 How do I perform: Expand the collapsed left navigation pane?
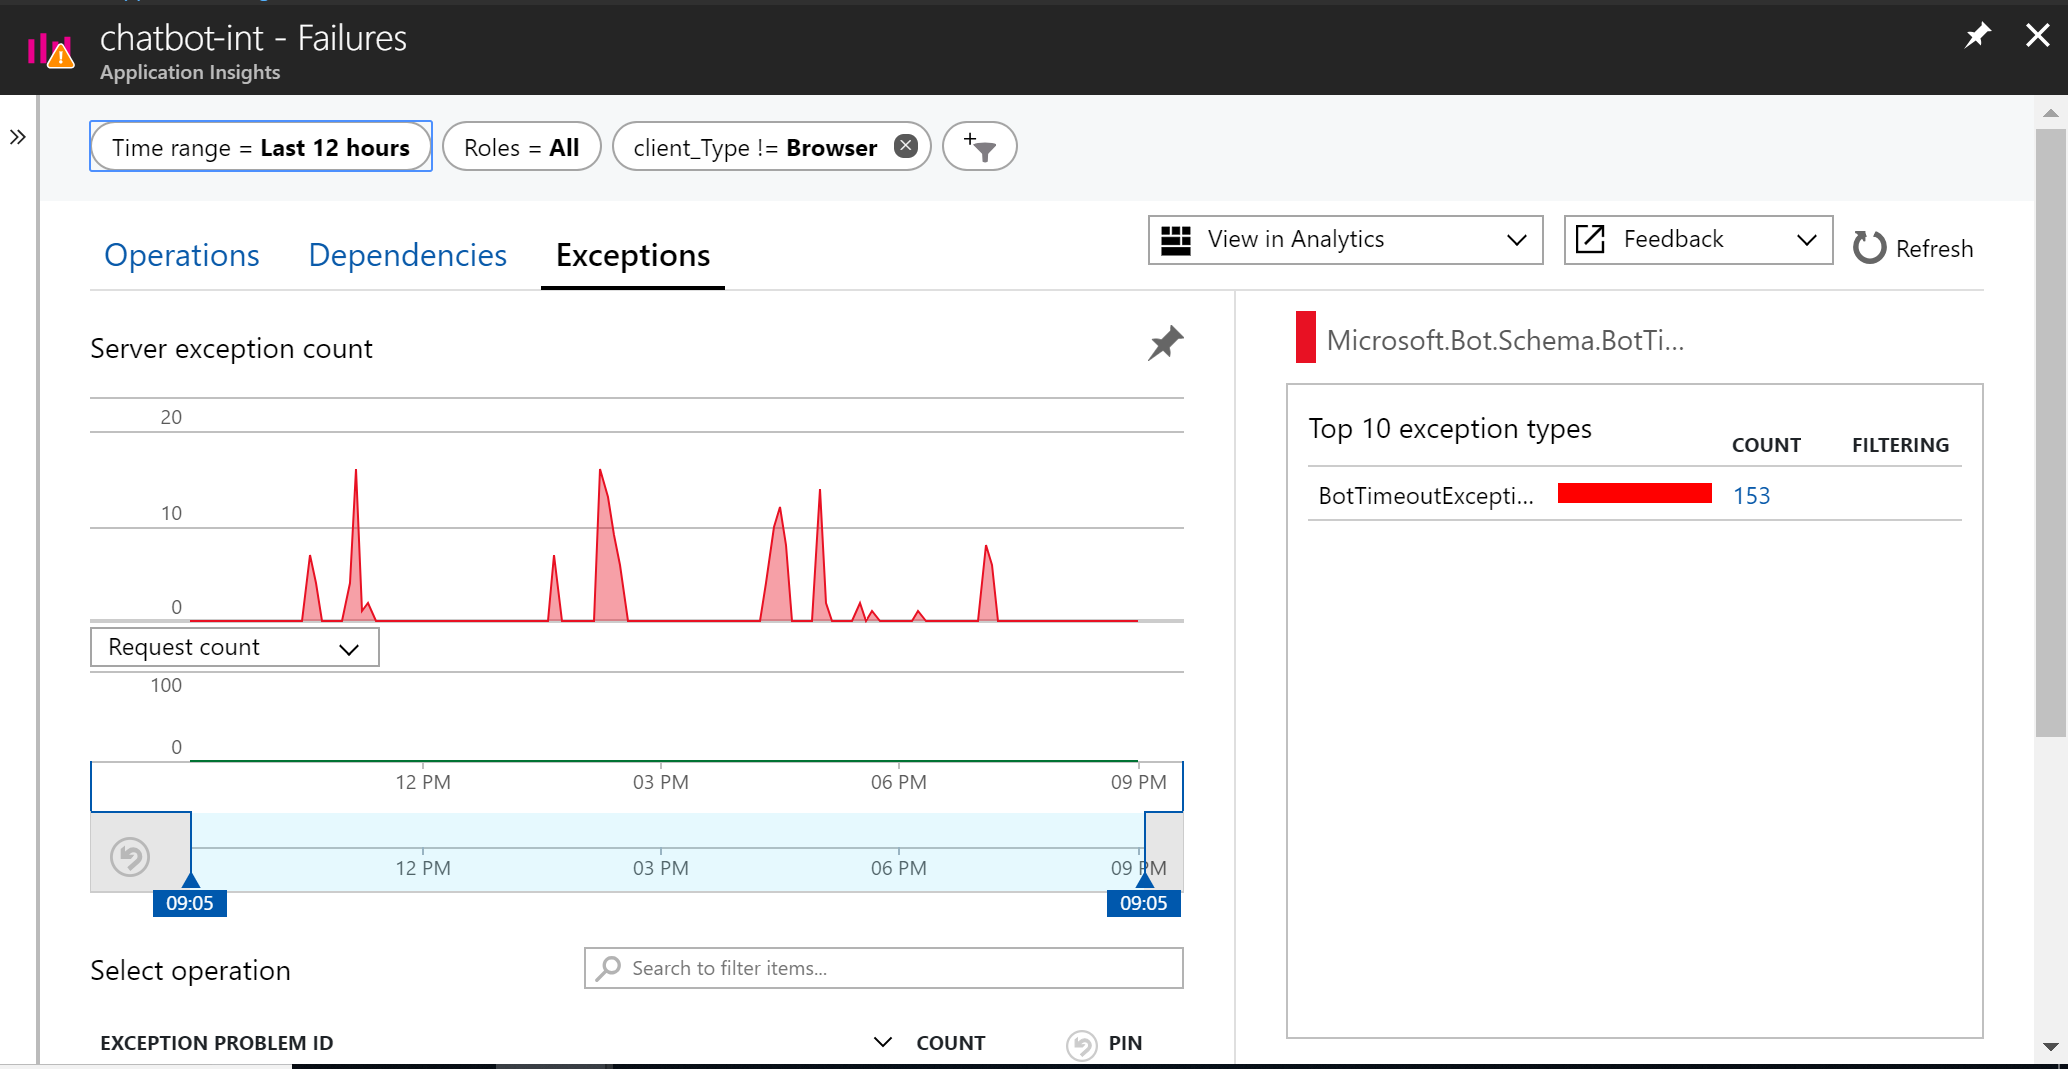pyautogui.click(x=18, y=137)
